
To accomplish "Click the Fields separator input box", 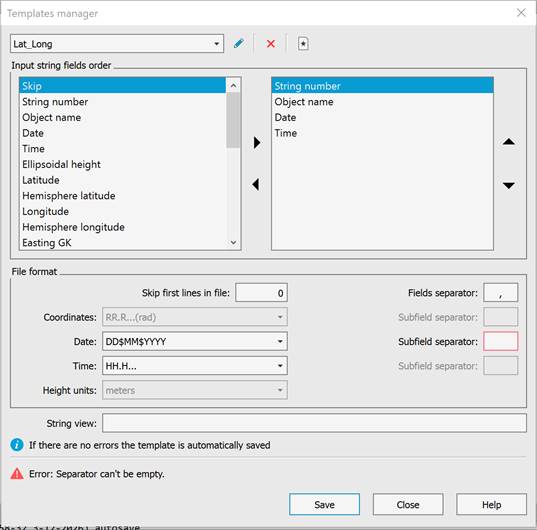I will coord(500,293).
